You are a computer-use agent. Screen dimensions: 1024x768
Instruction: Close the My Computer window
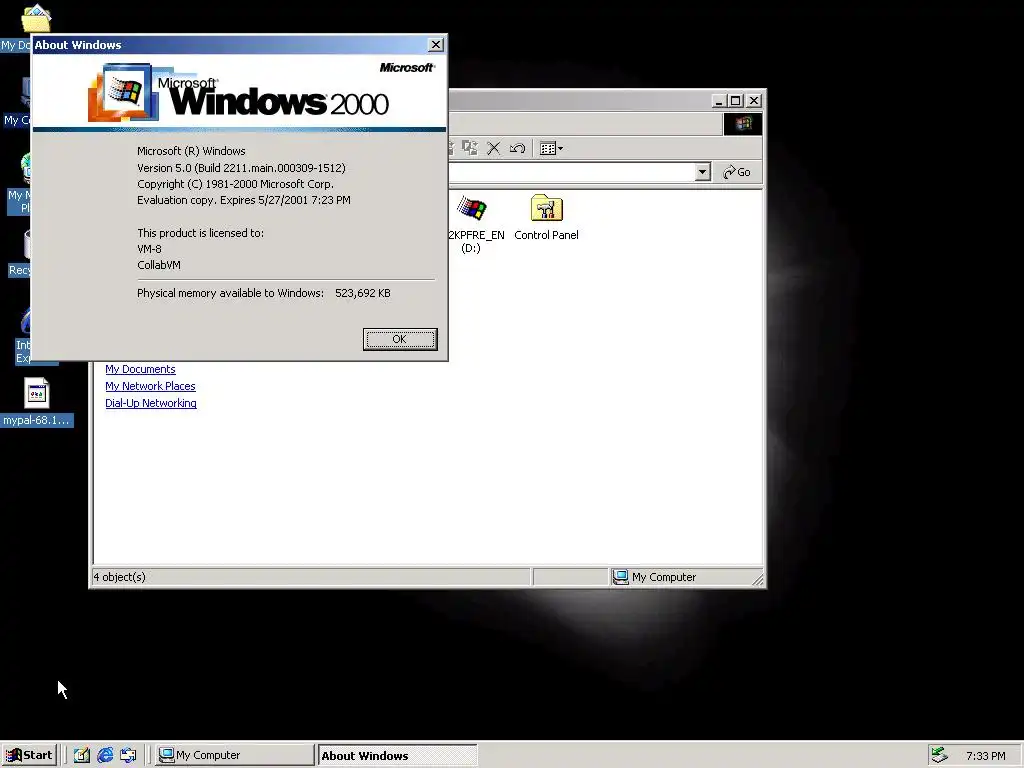(x=754, y=101)
